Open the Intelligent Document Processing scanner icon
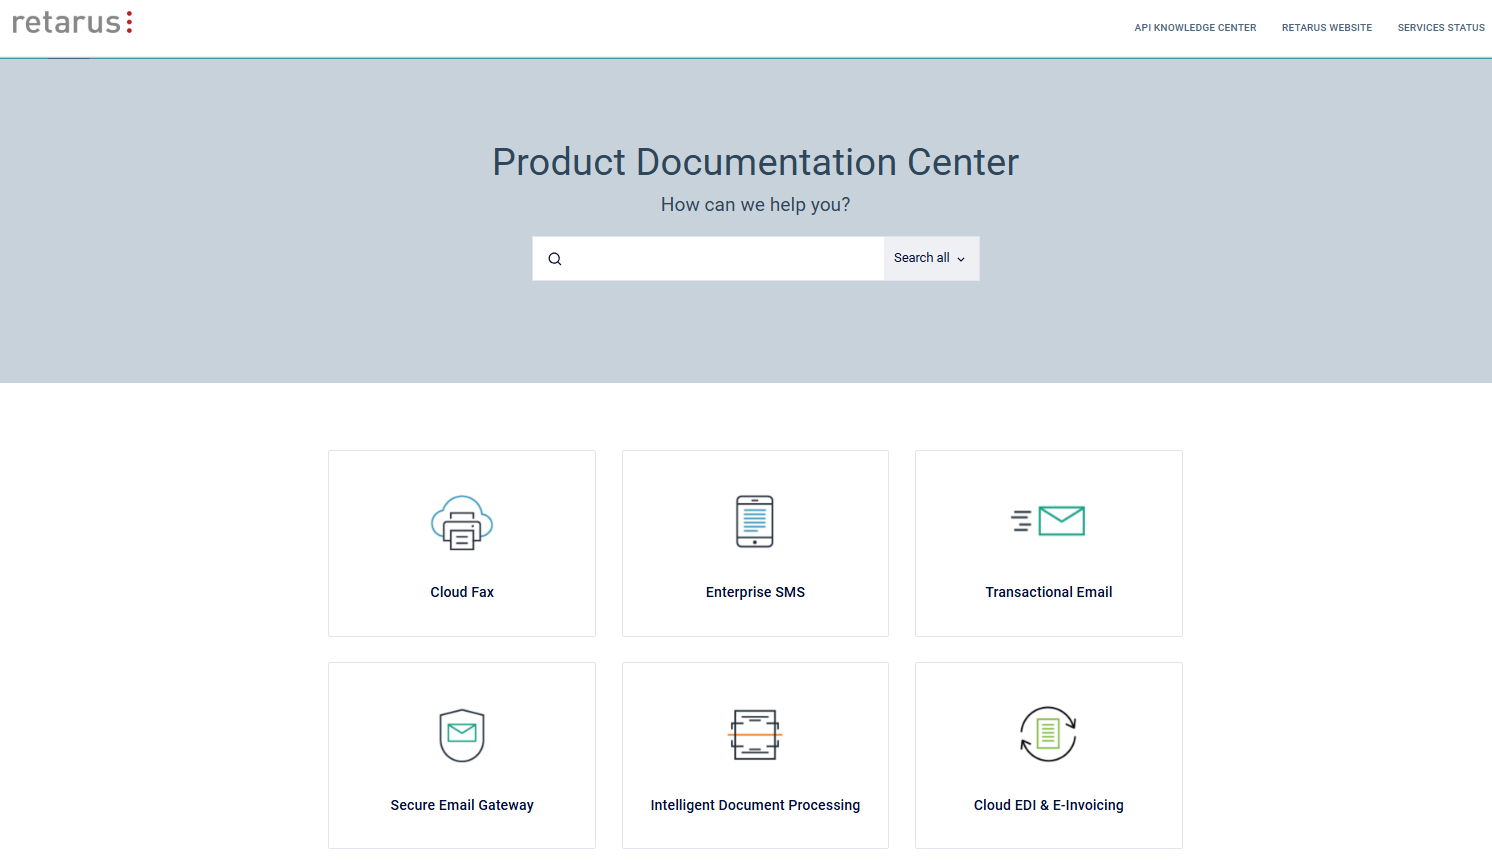The image size is (1492, 865). coord(755,735)
